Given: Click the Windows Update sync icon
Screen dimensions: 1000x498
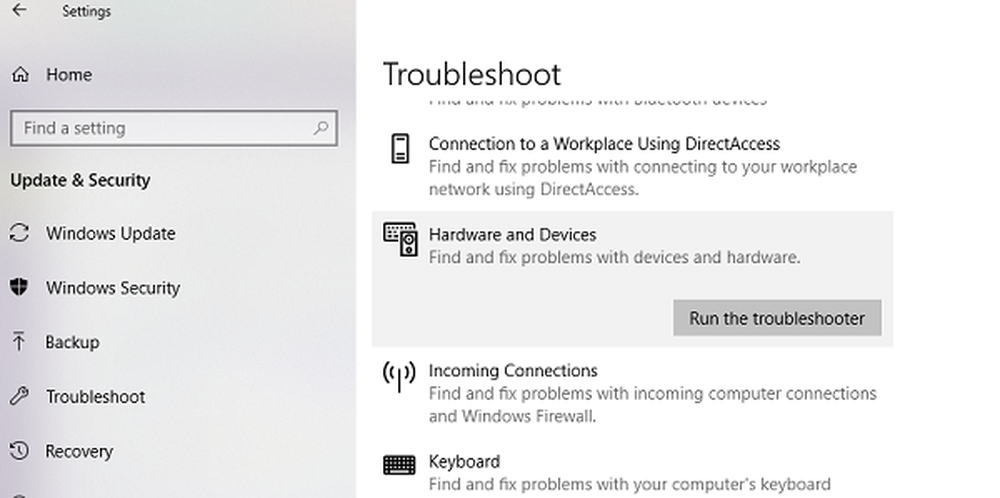Looking at the screenshot, I should click(19, 234).
